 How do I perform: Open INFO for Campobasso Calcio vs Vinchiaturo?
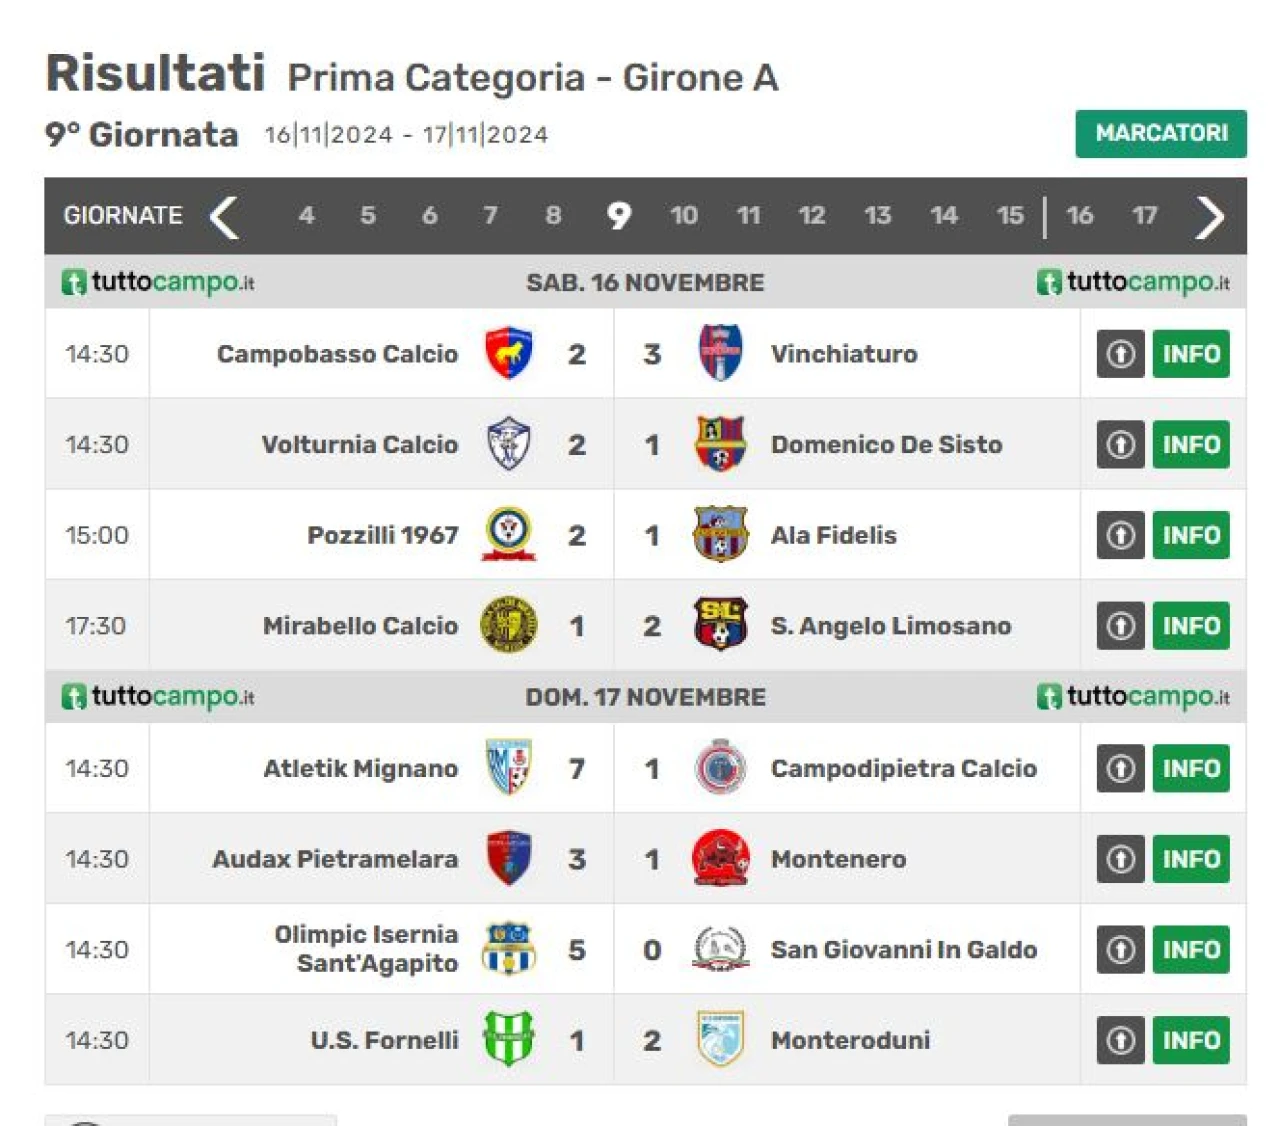tap(1191, 354)
